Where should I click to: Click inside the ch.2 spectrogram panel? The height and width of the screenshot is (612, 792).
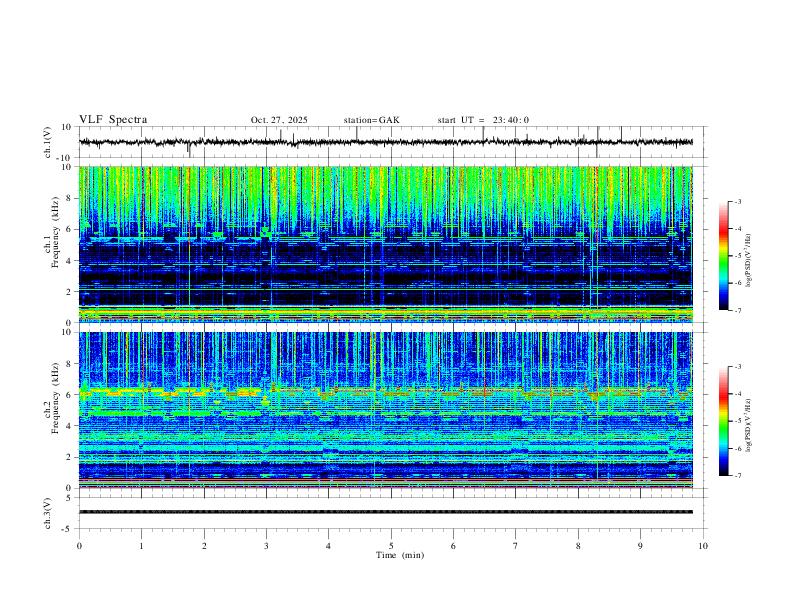386,410
